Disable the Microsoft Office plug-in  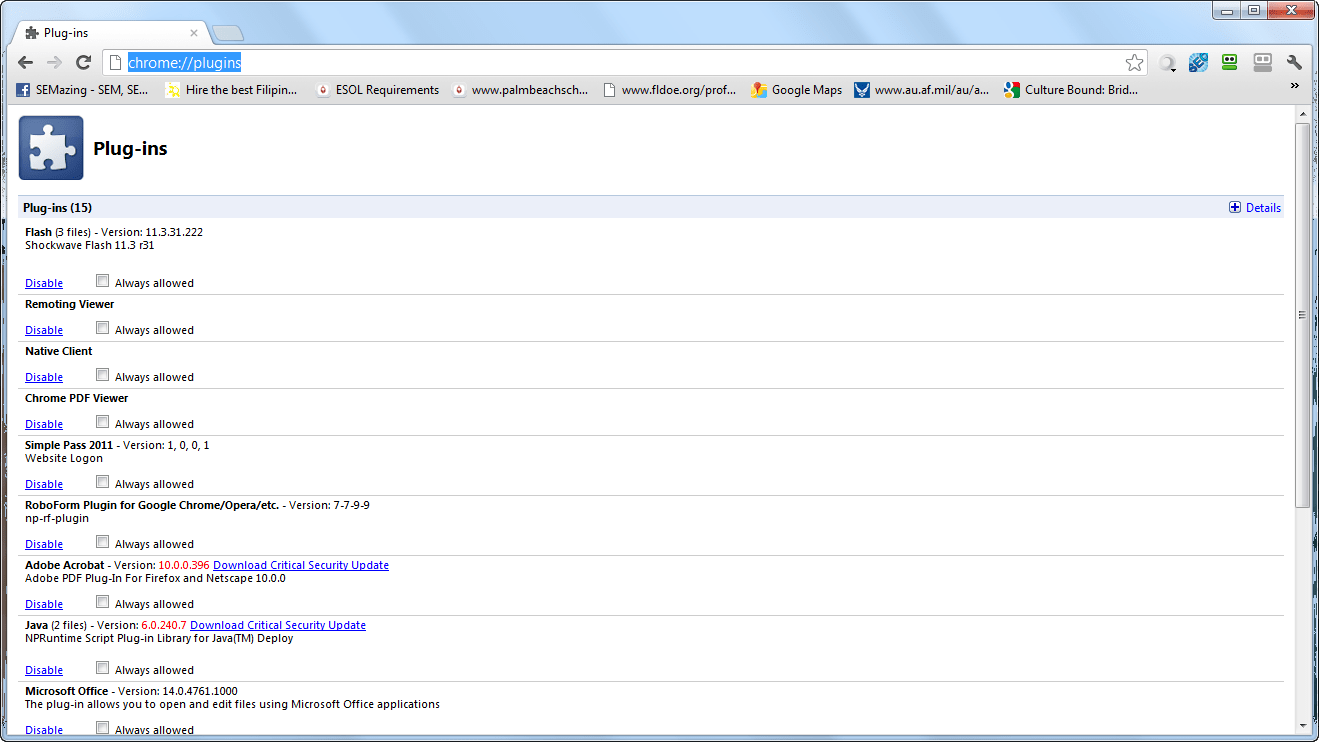tap(44, 730)
